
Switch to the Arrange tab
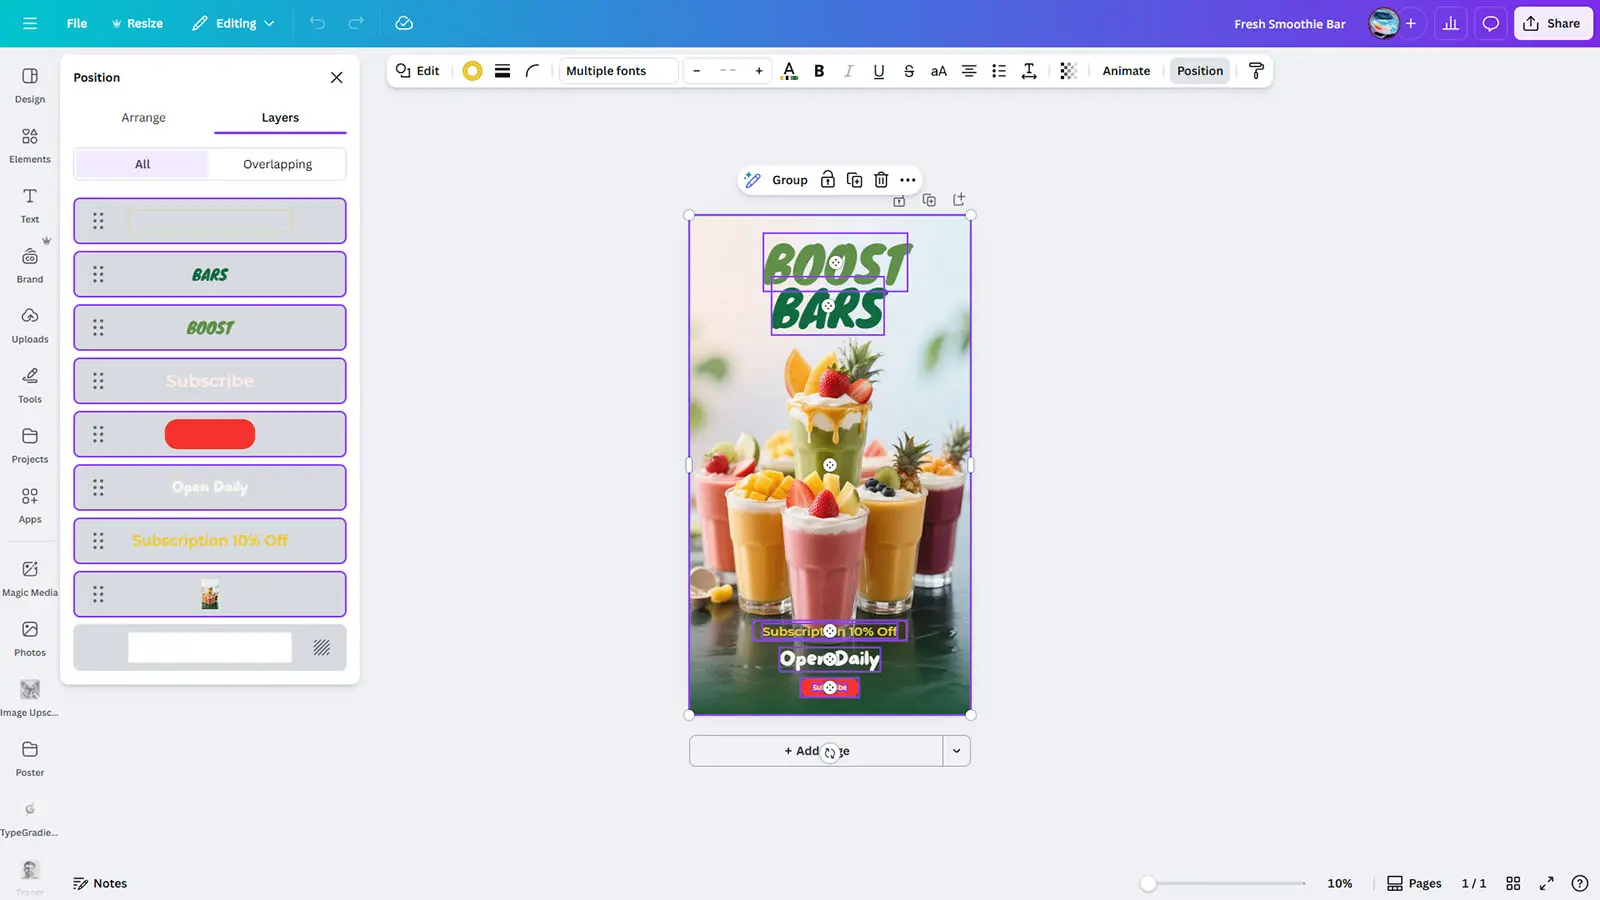click(143, 118)
